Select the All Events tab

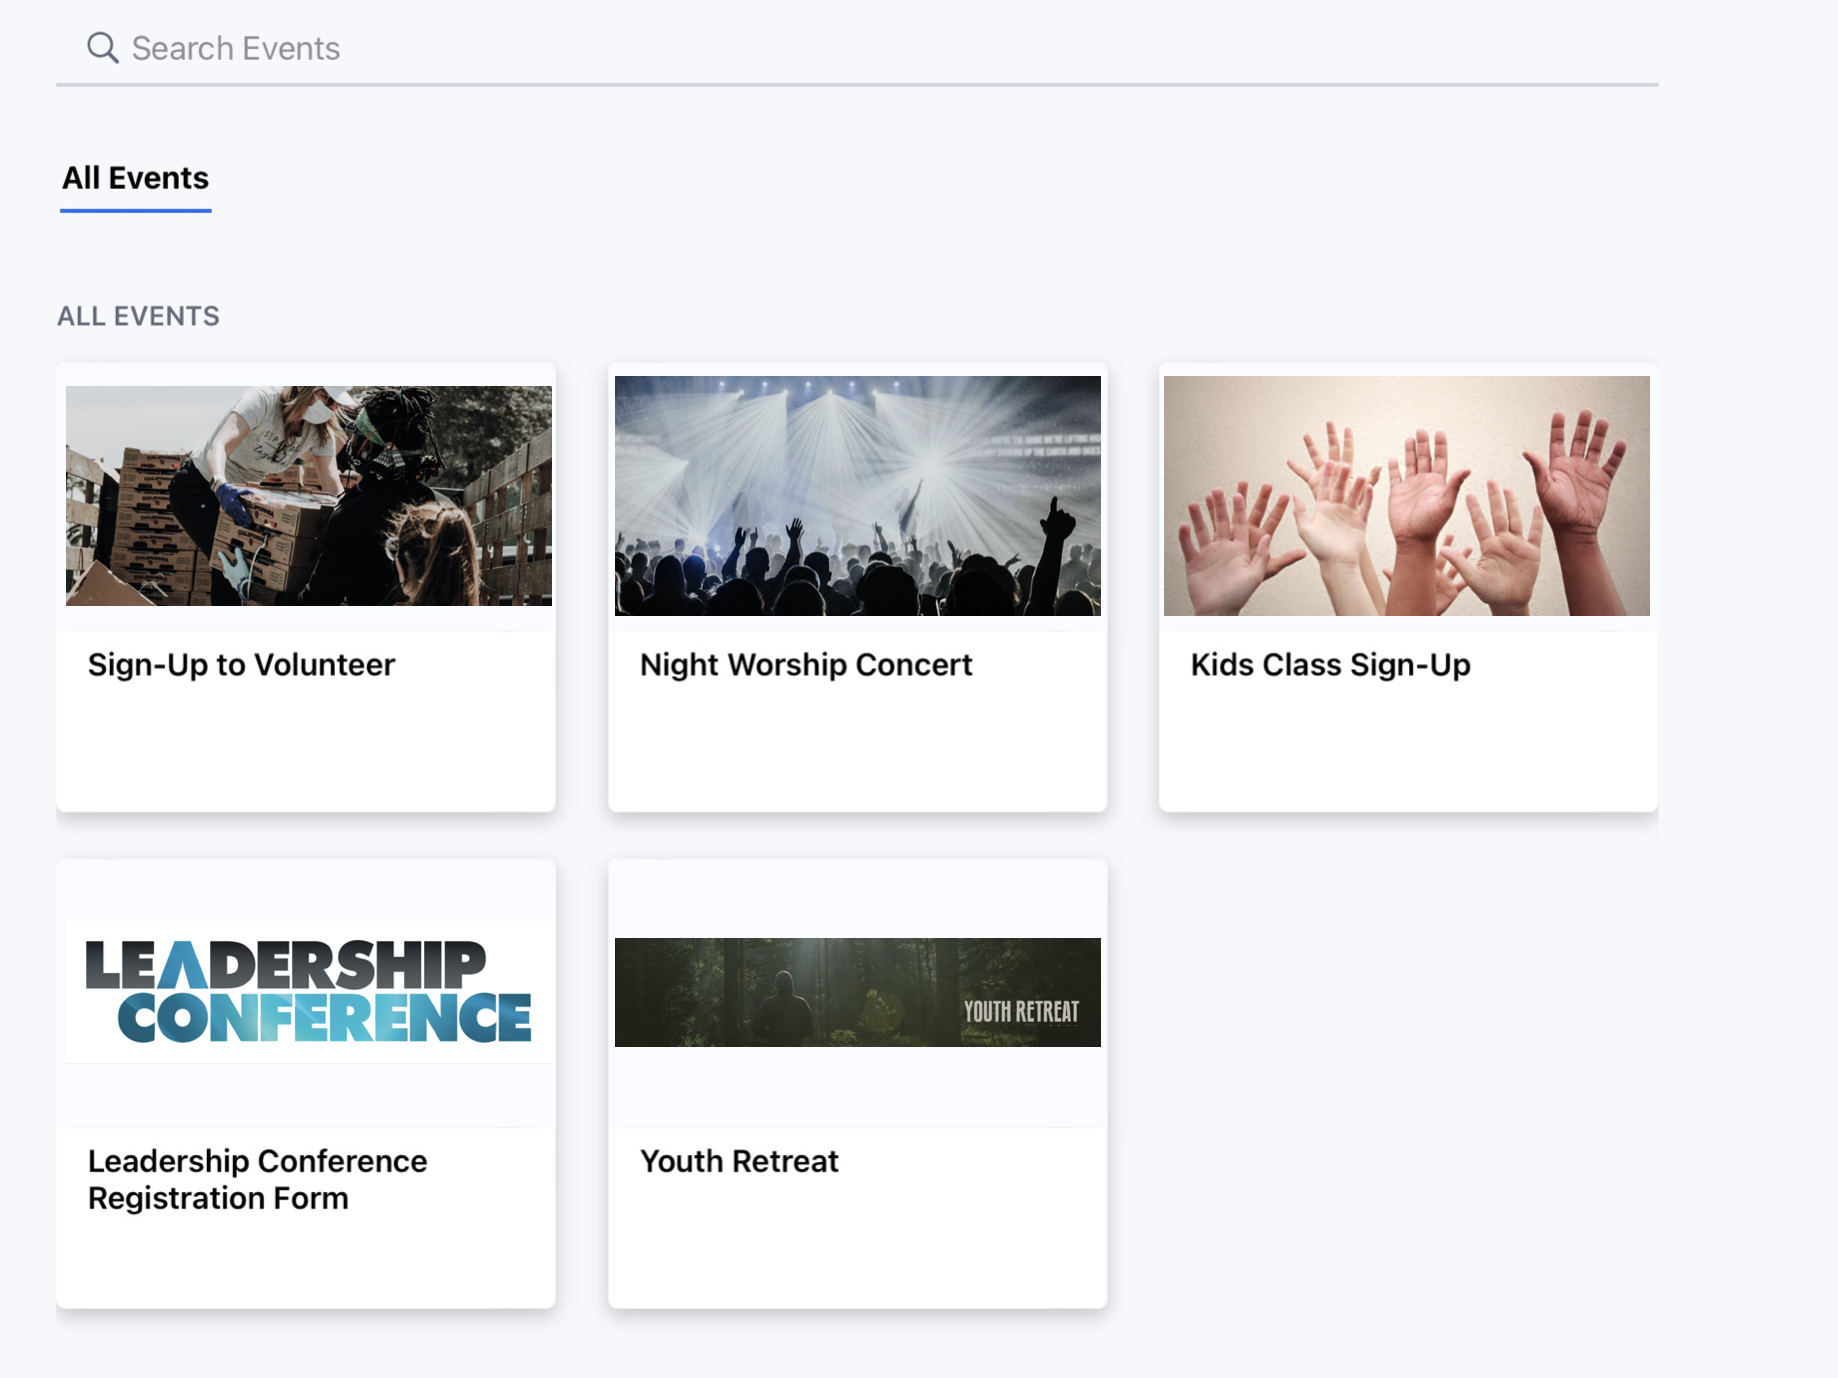[x=135, y=178]
